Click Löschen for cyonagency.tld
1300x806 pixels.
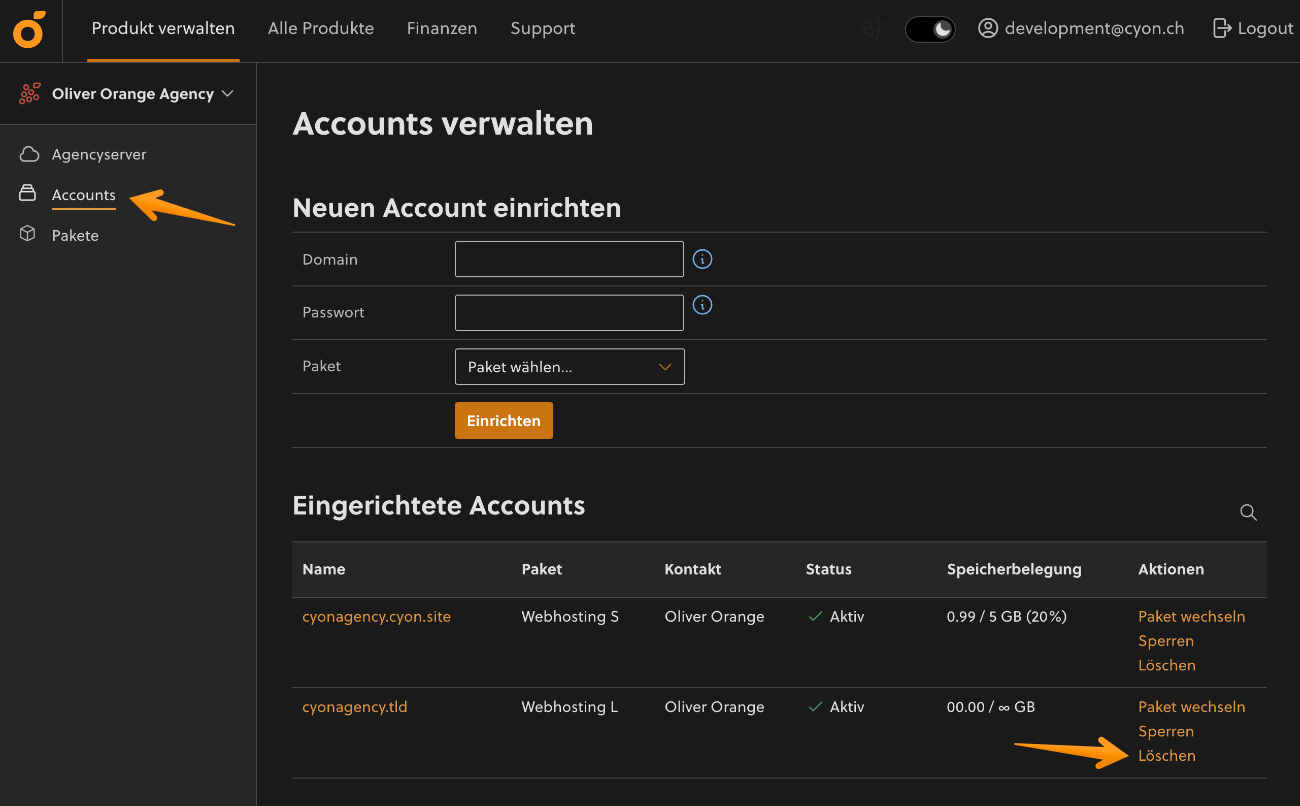point(1167,755)
